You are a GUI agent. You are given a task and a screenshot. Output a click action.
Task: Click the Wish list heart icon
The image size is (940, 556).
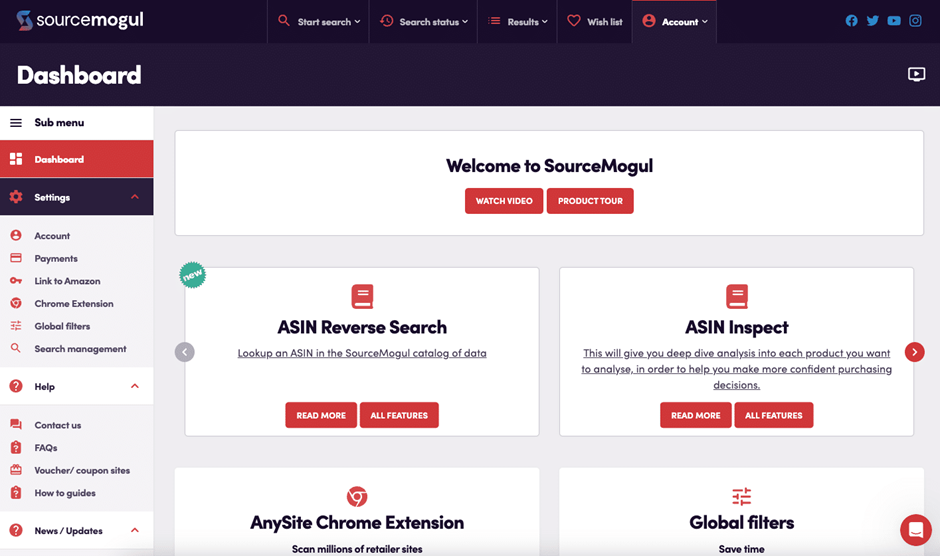pyautogui.click(x=574, y=21)
